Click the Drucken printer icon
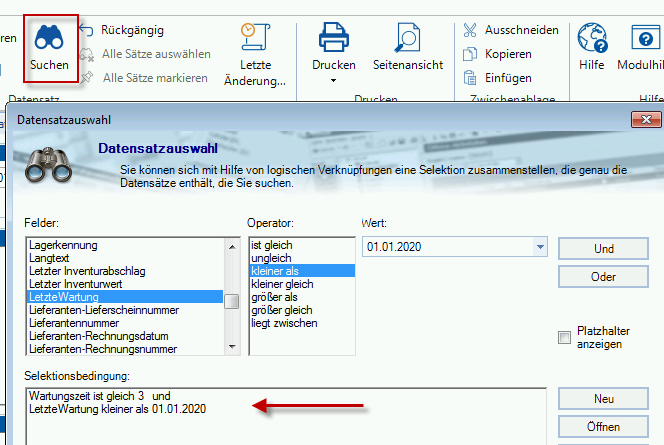This screenshot has width=664, height=445. (333, 38)
